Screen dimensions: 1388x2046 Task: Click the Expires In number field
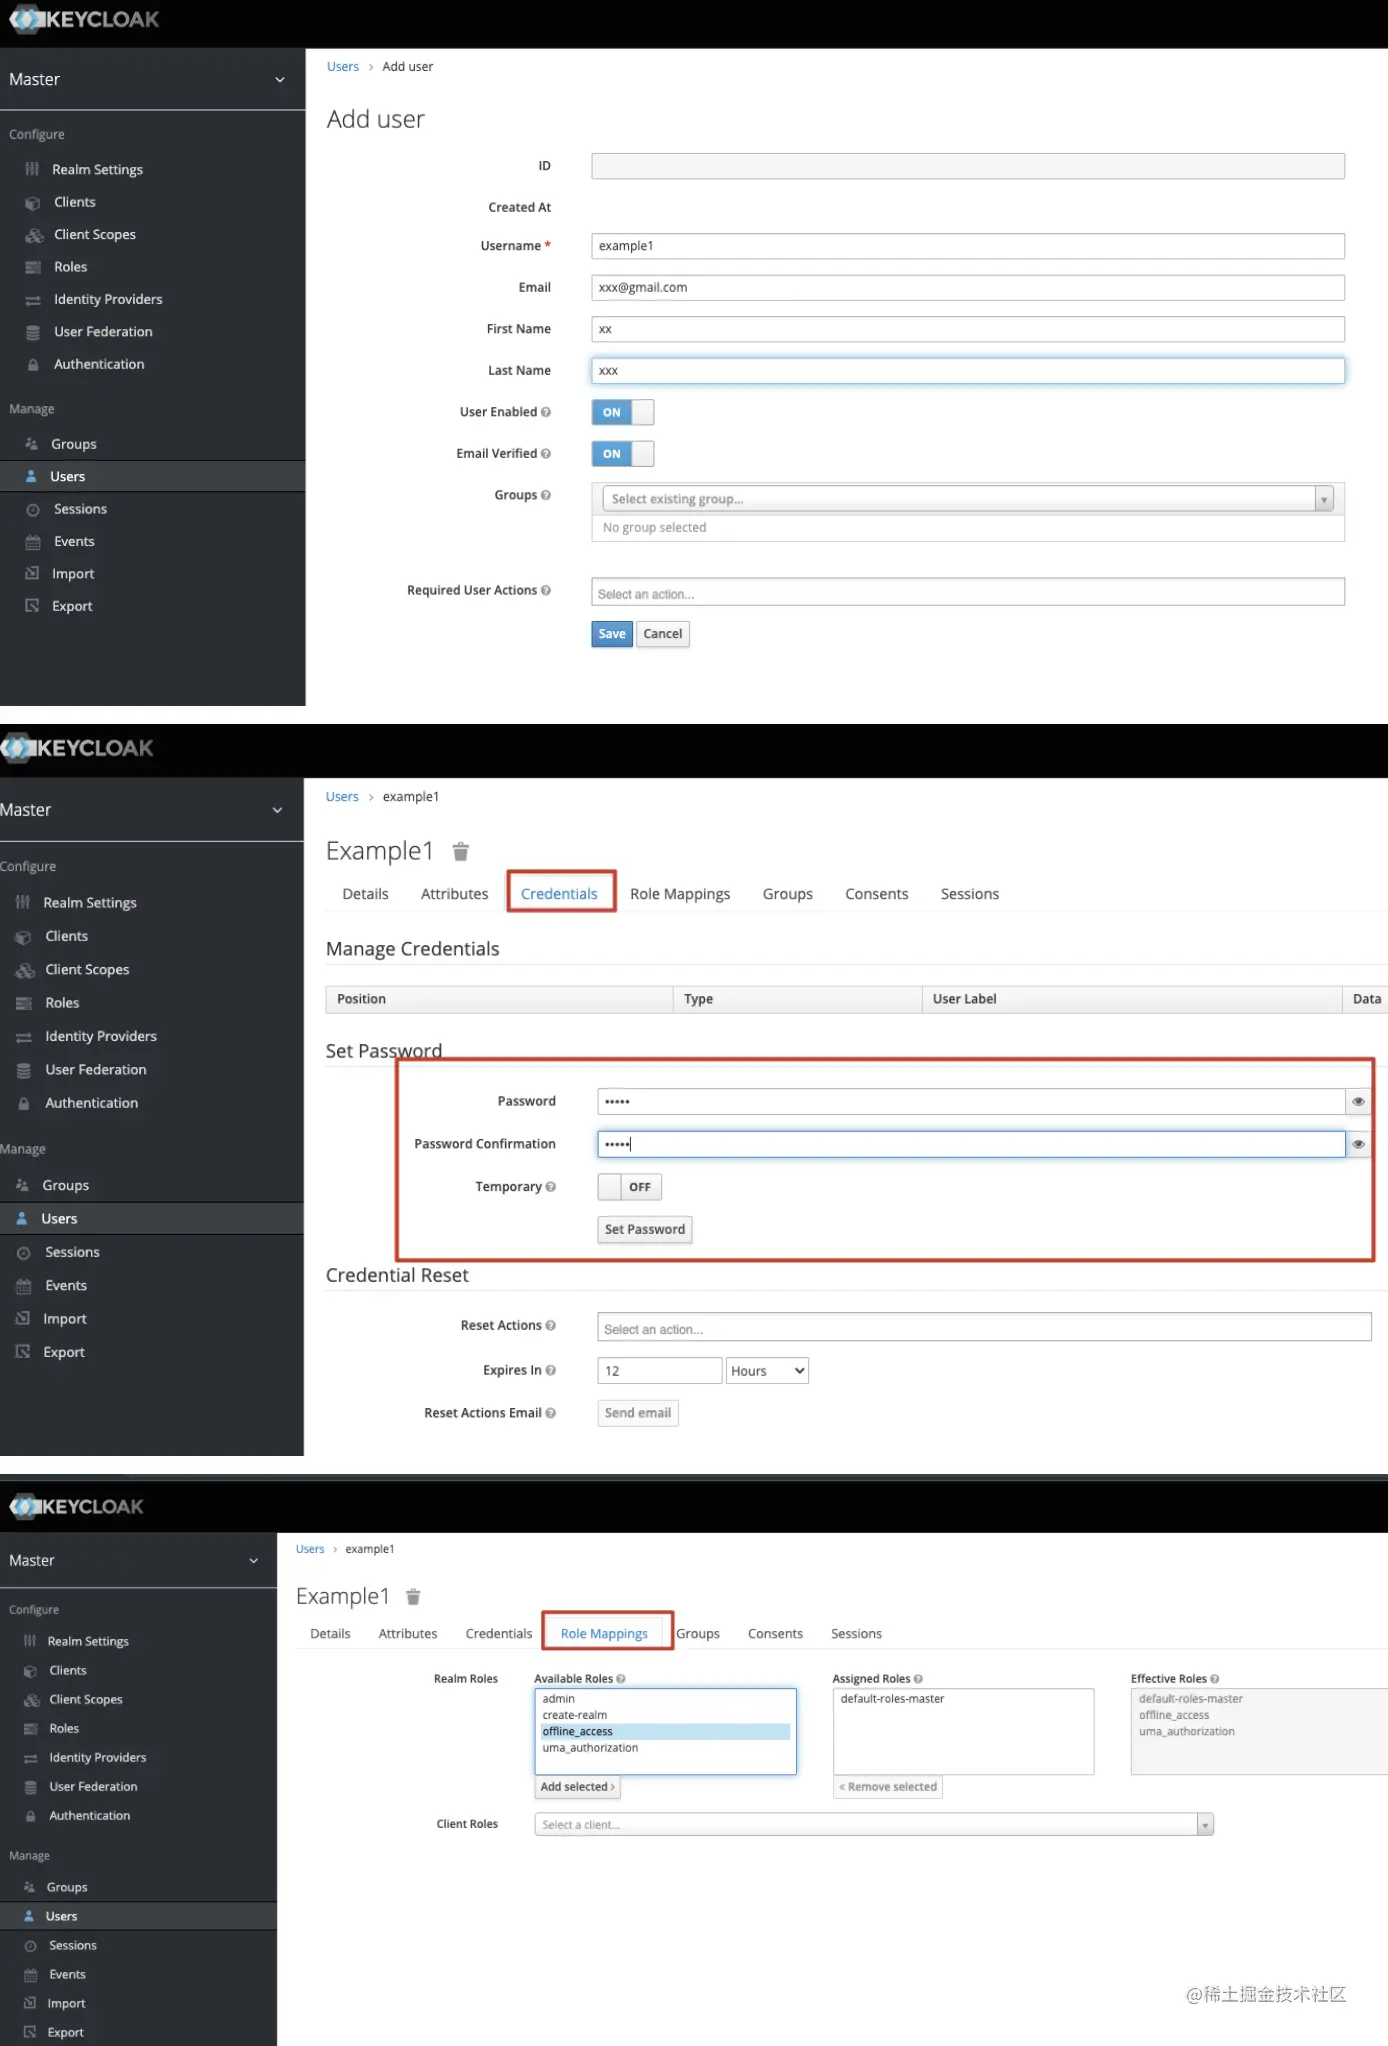[x=660, y=1371]
